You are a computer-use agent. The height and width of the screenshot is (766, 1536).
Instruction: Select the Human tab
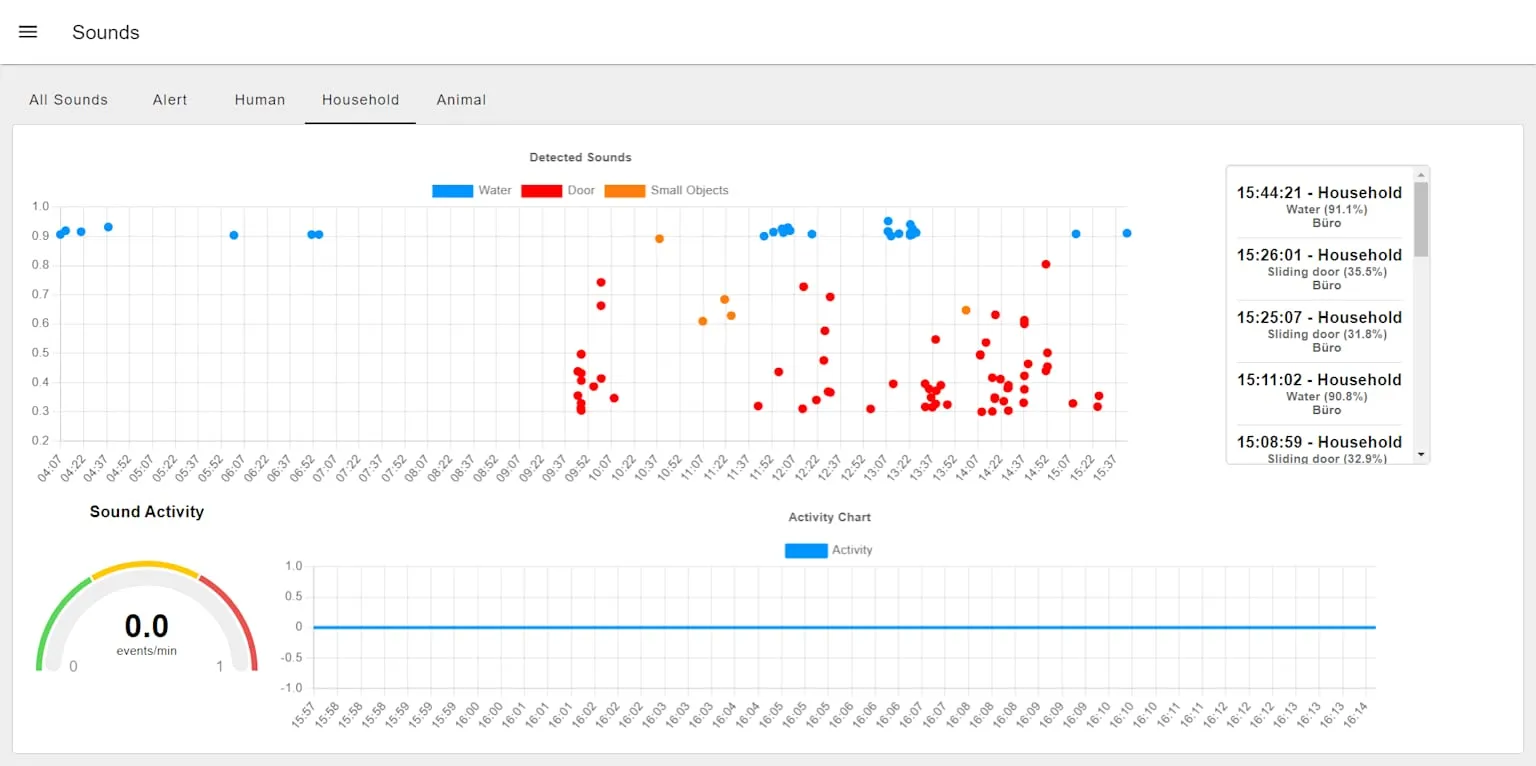(260, 100)
